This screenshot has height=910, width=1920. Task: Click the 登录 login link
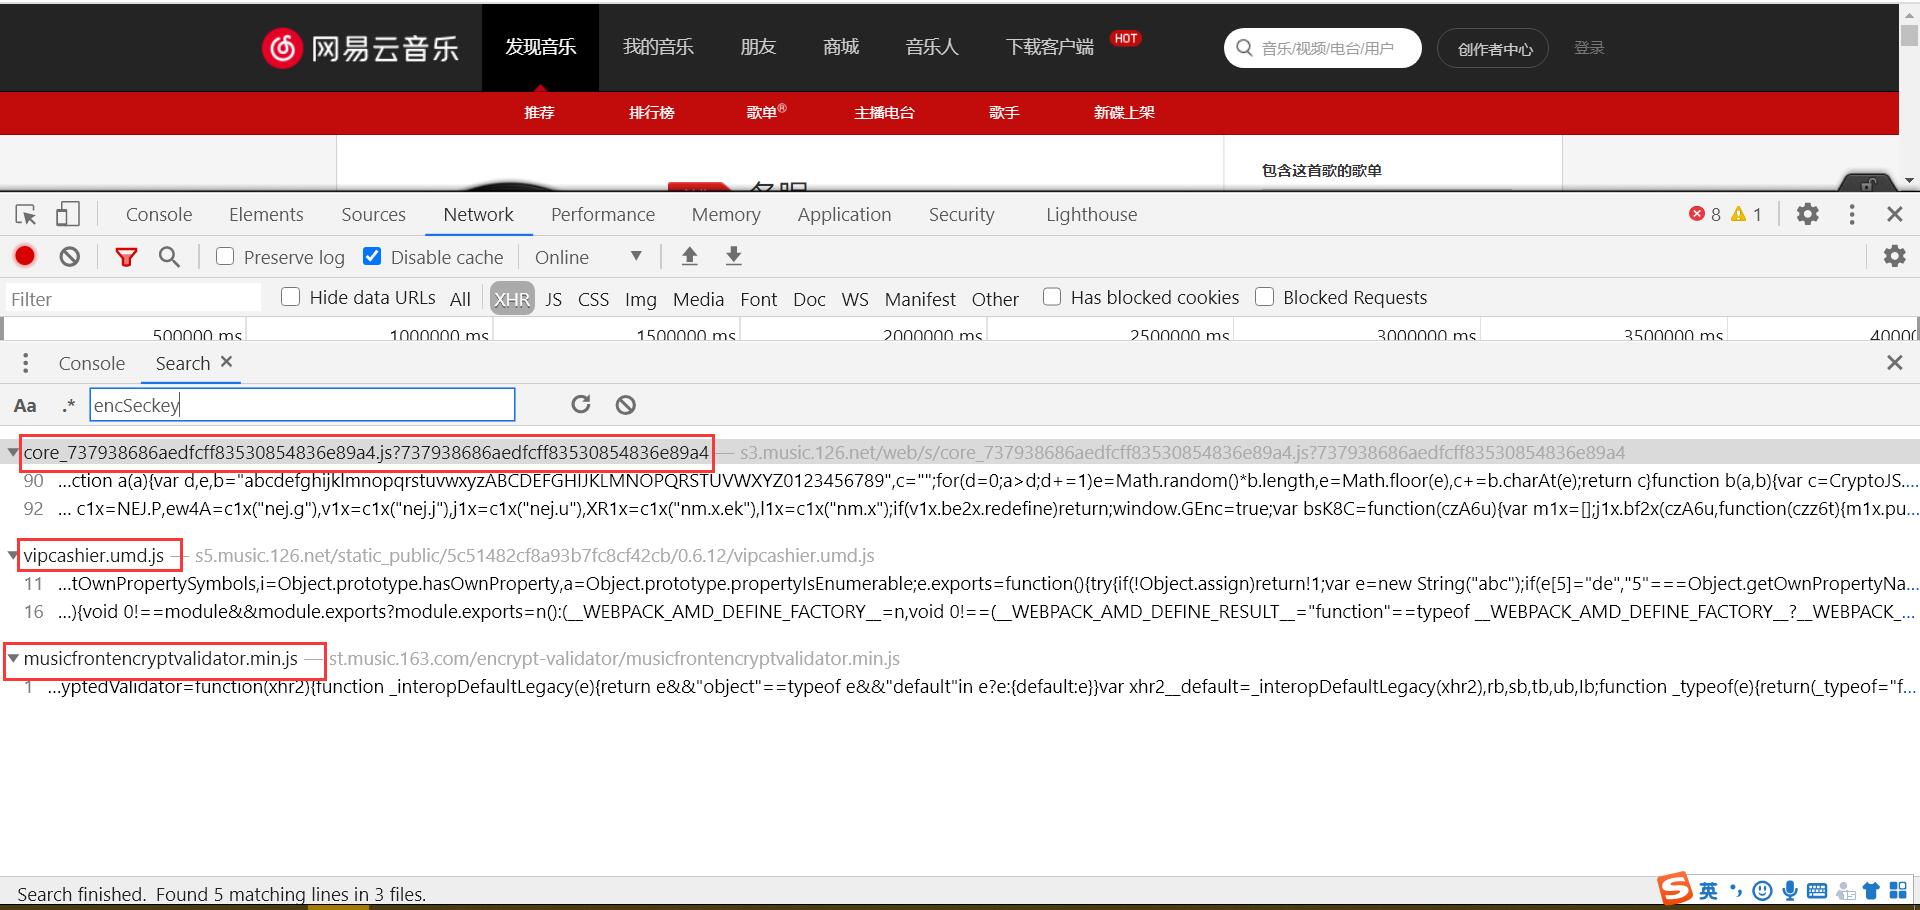tap(1589, 48)
